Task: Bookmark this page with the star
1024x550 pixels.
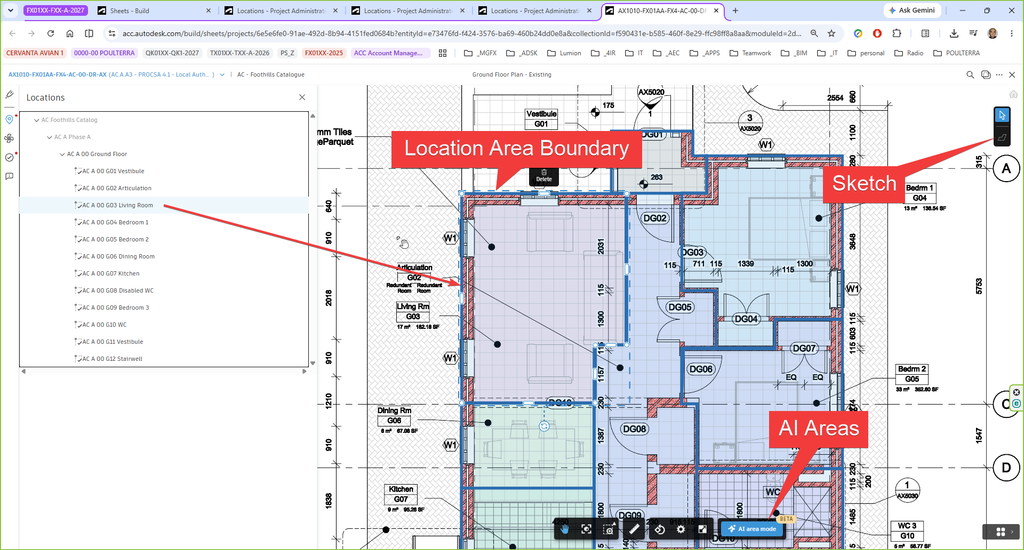Action: point(831,33)
